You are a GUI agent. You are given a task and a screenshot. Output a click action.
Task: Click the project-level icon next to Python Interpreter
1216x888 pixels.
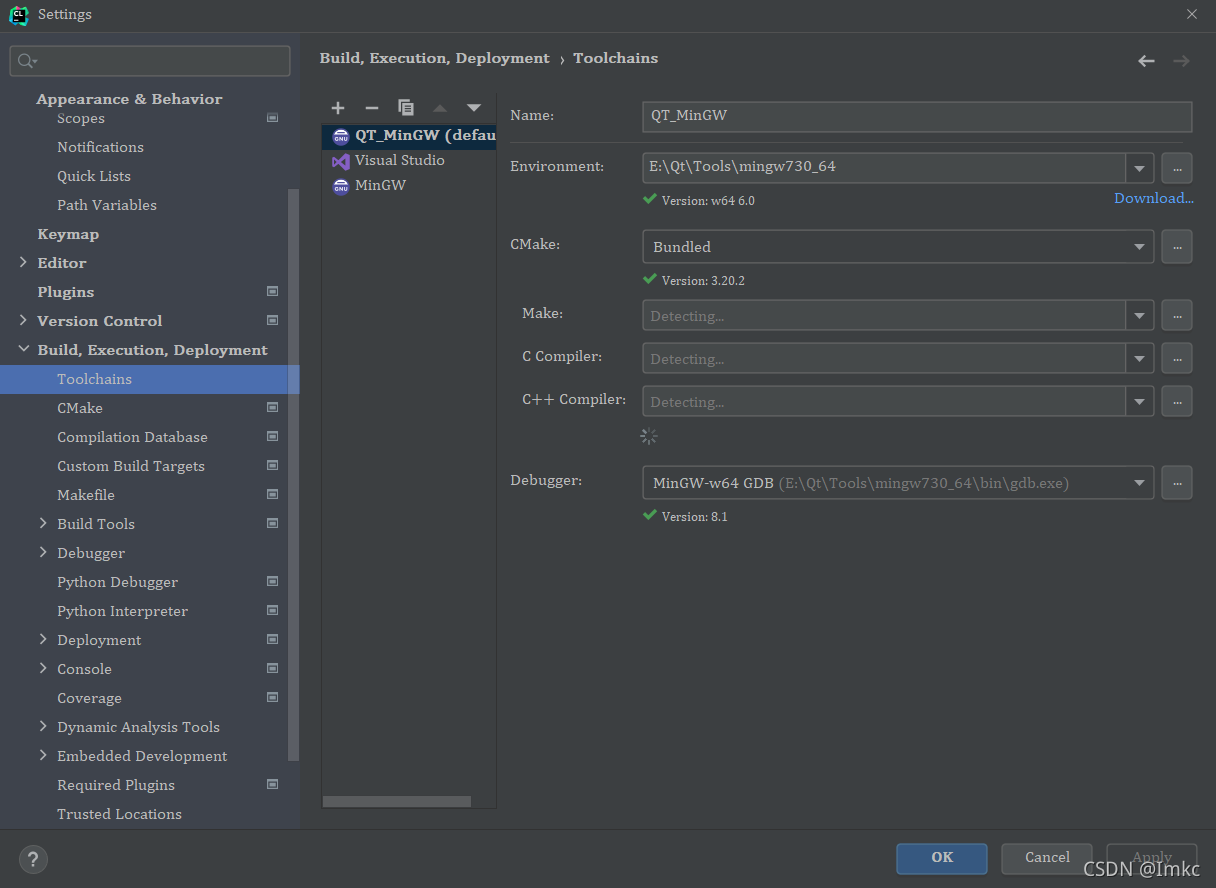point(272,611)
